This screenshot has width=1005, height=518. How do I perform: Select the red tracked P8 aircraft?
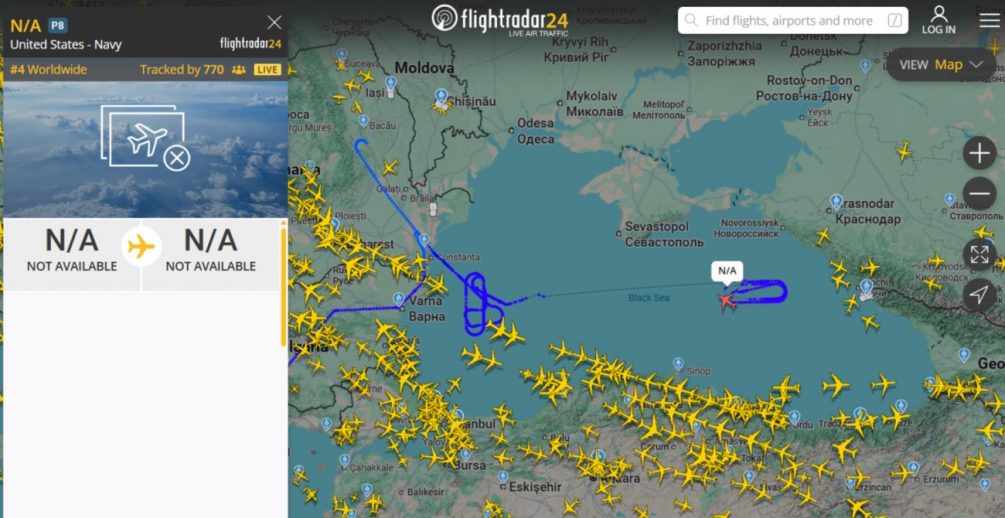point(726,299)
